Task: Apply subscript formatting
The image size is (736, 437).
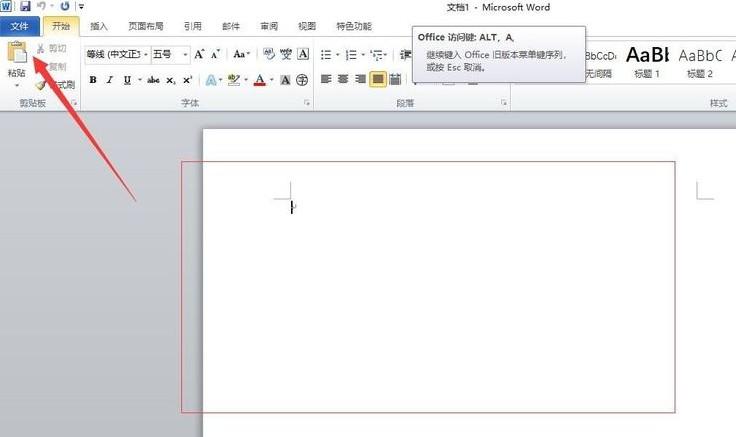Action: tap(171, 80)
